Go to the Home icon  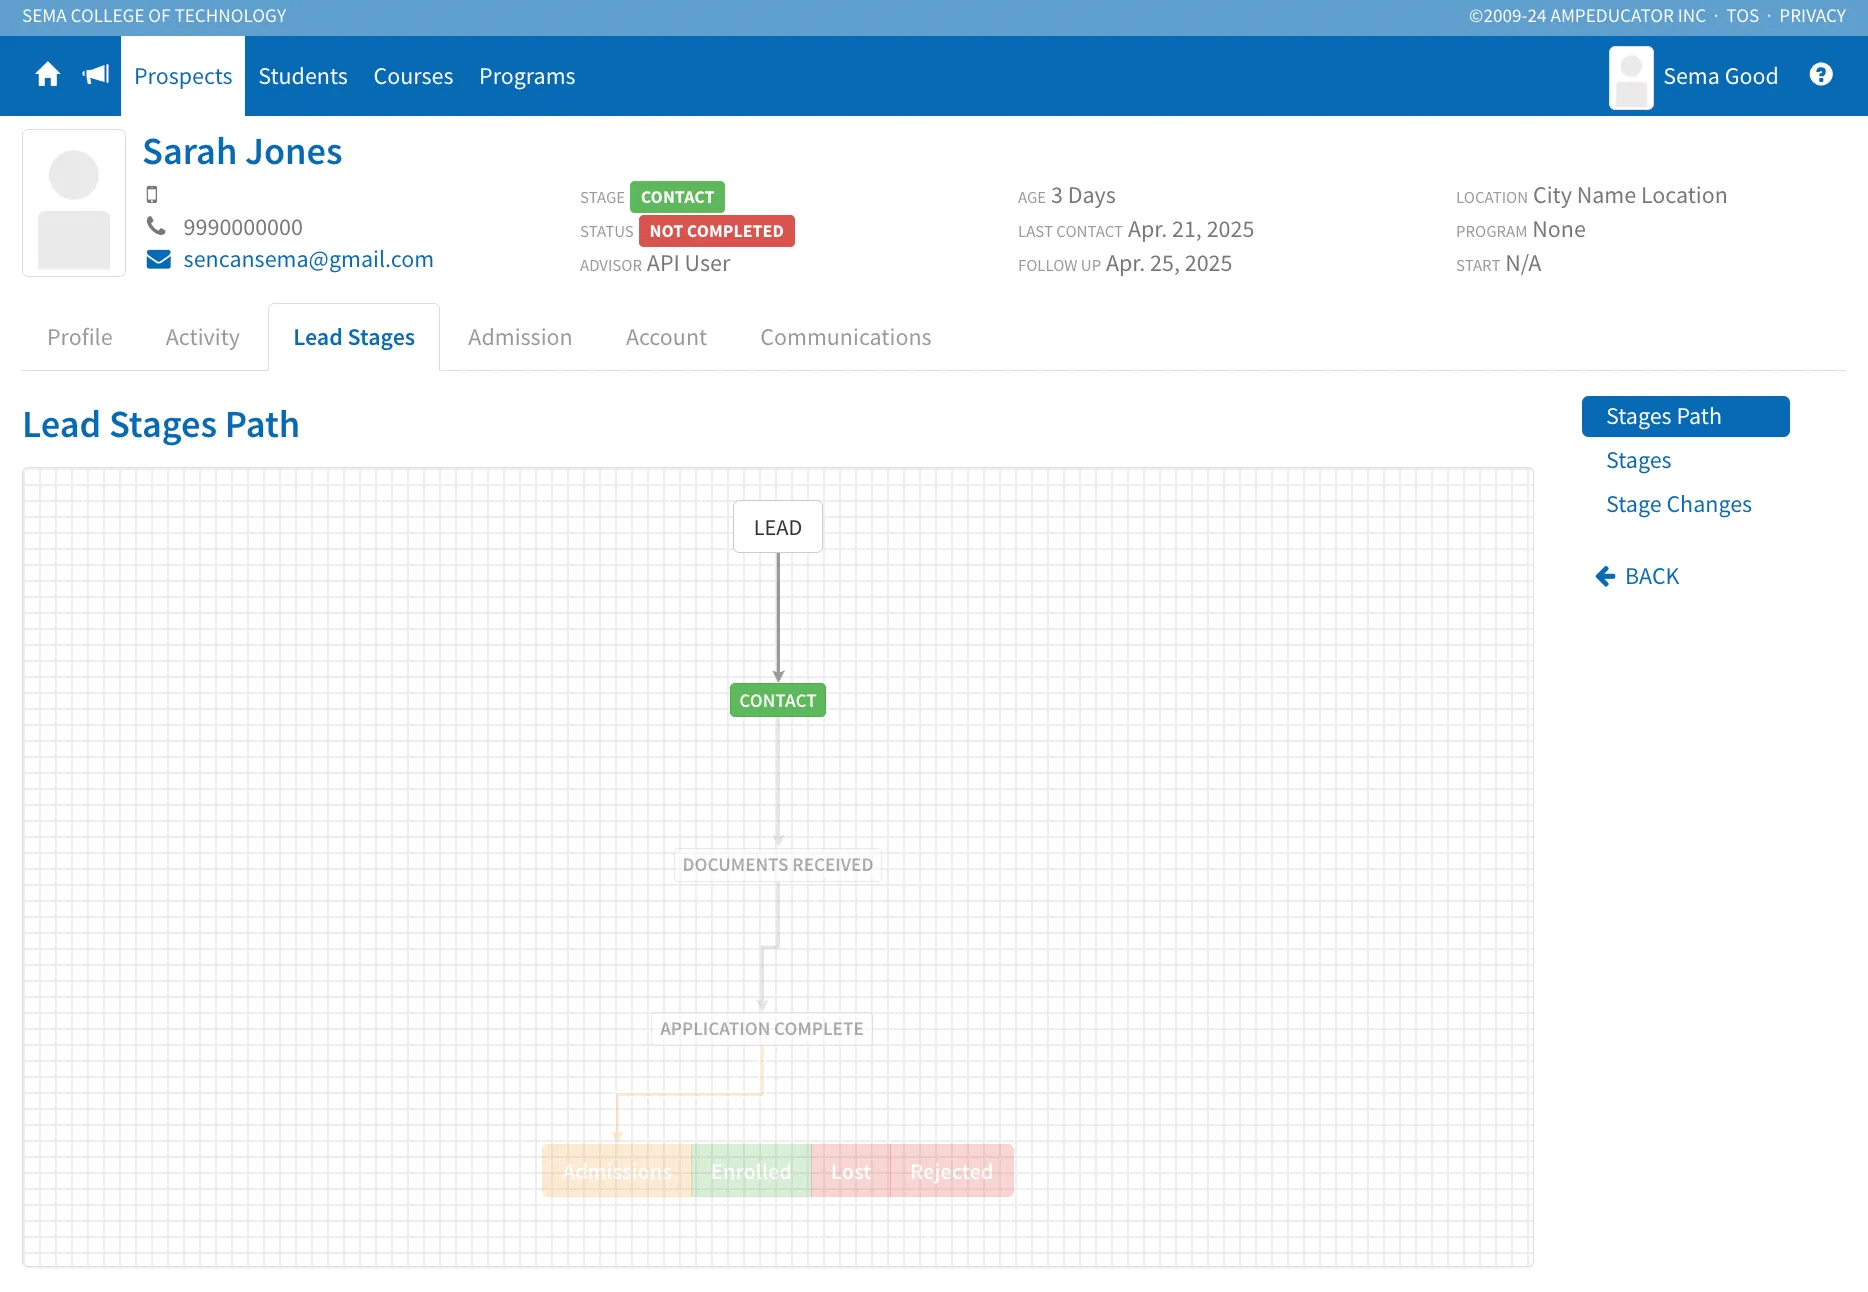point(47,76)
